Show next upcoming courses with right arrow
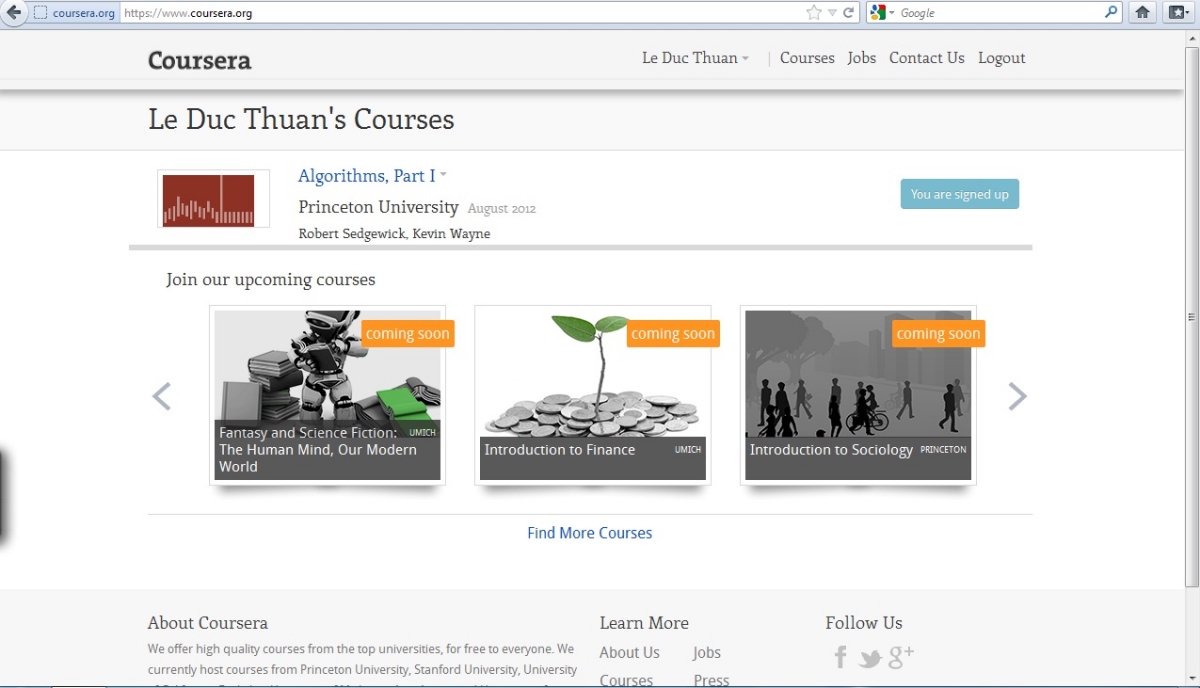The height and width of the screenshot is (688, 1200). tap(1017, 396)
